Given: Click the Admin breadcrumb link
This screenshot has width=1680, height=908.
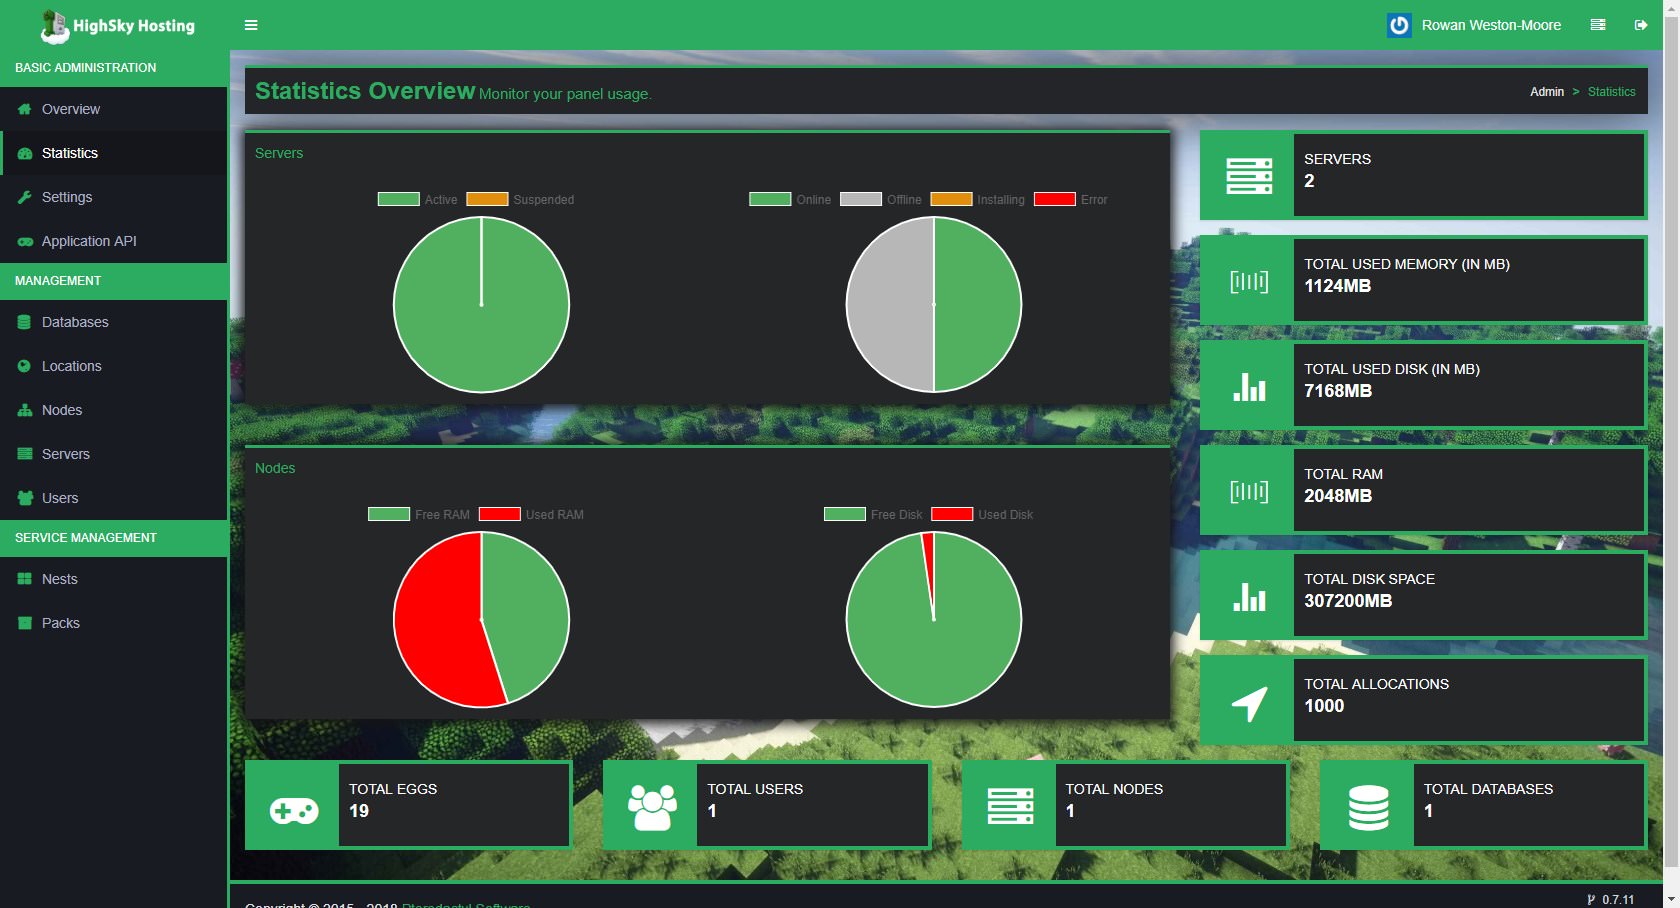Looking at the screenshot, I should coord(1546,92).
